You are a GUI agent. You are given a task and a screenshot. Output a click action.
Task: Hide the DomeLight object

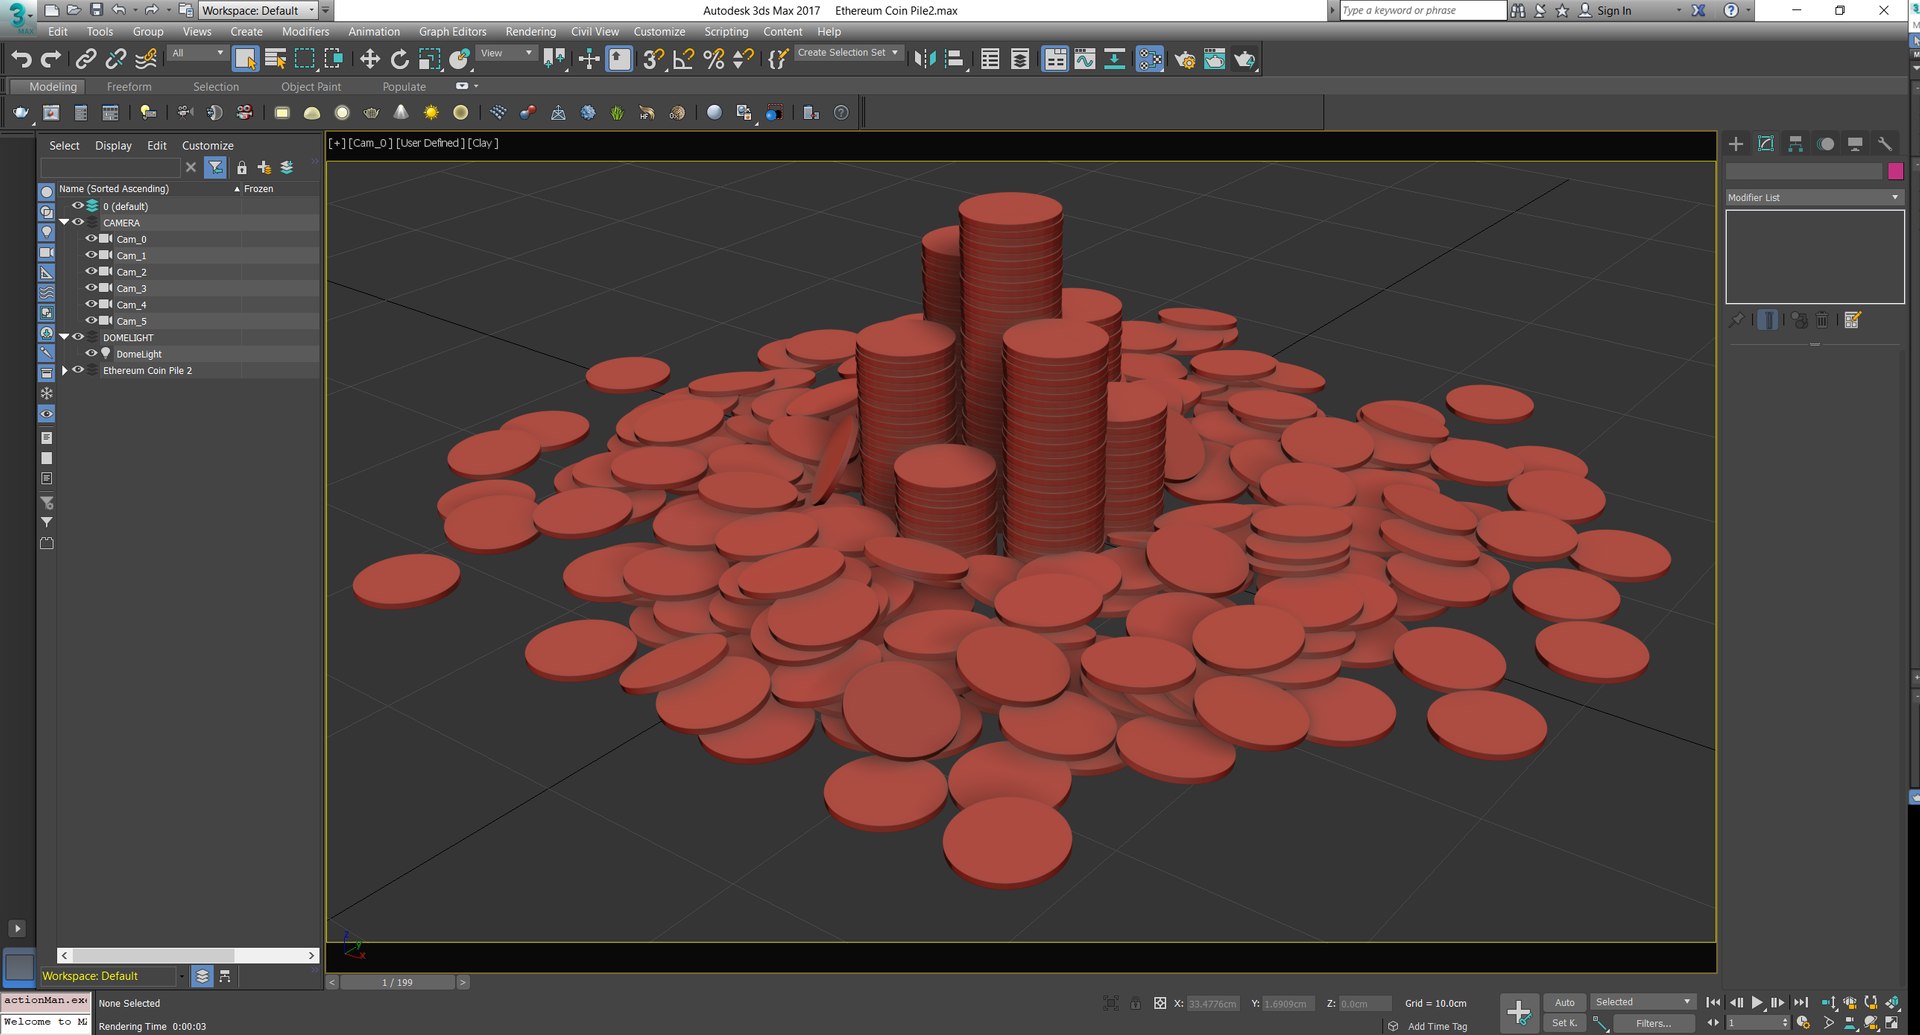click(91, 354)
